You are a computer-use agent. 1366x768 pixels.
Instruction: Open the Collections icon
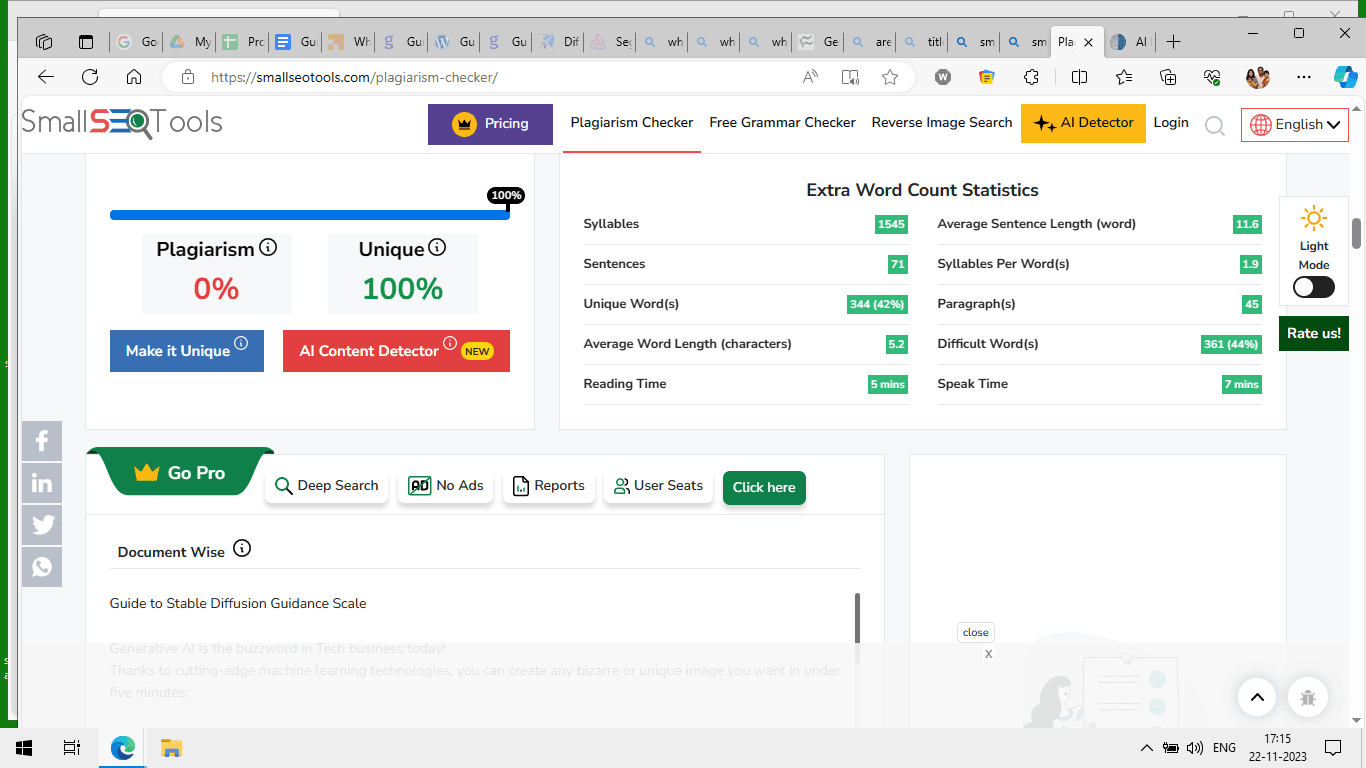(1168, 77)
